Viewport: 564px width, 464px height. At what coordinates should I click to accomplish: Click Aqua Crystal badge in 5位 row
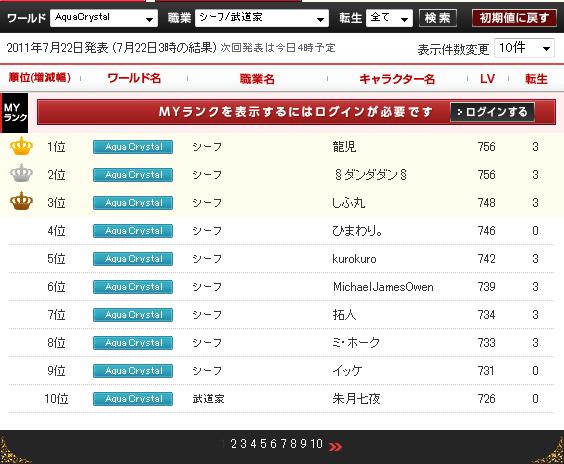[133, 259]
